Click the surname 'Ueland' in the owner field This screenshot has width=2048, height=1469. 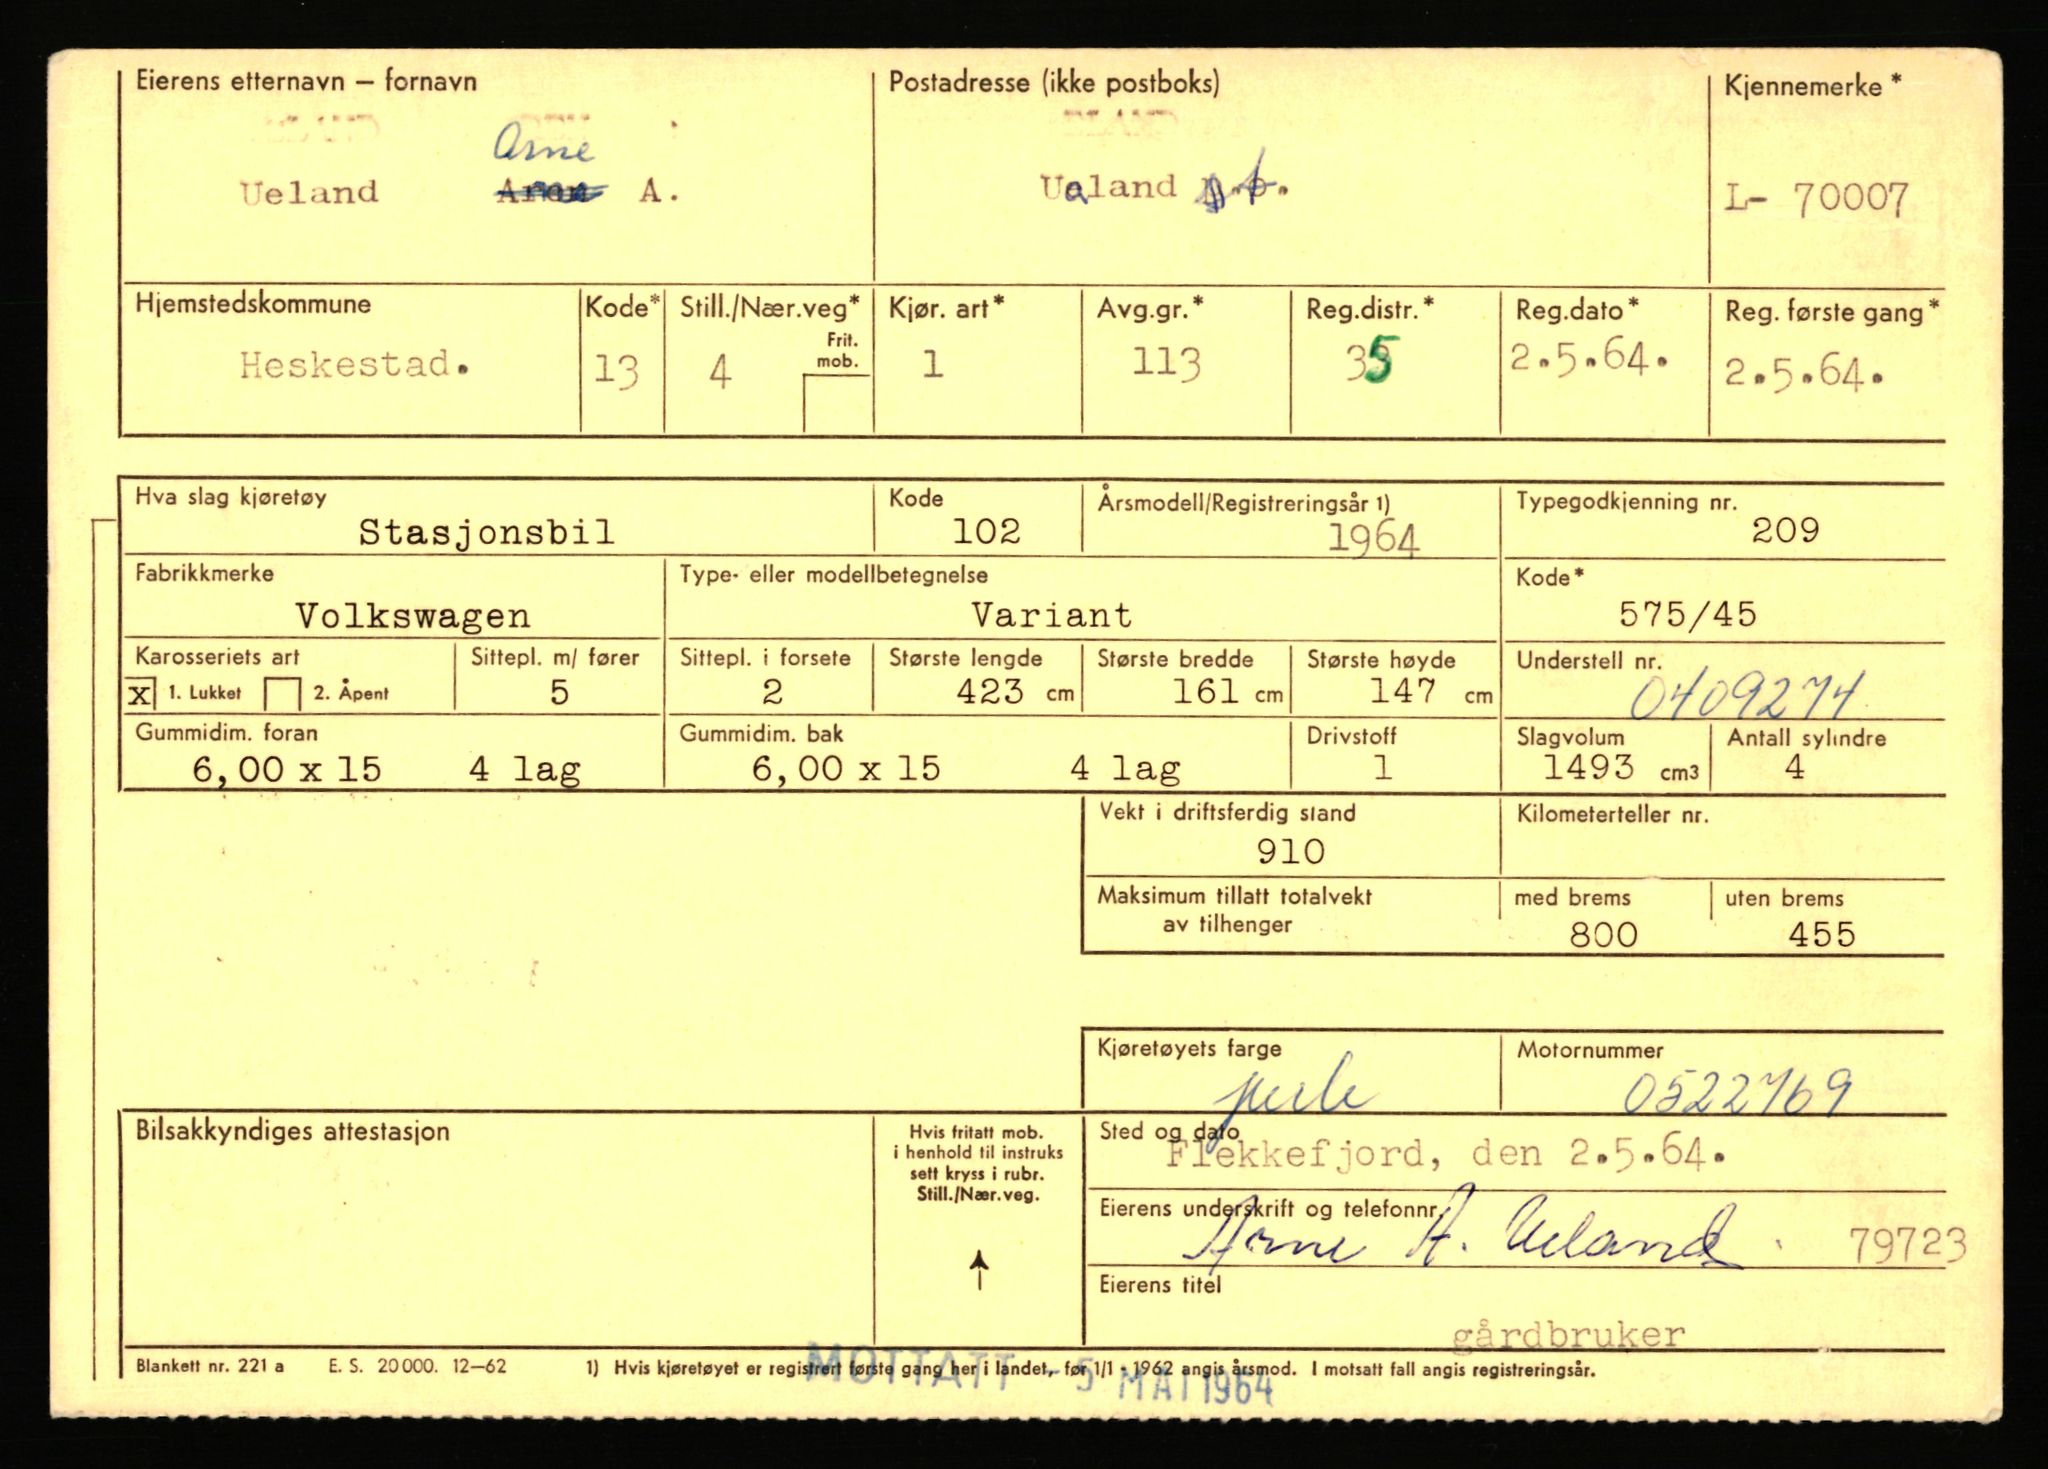pos(309,192)
